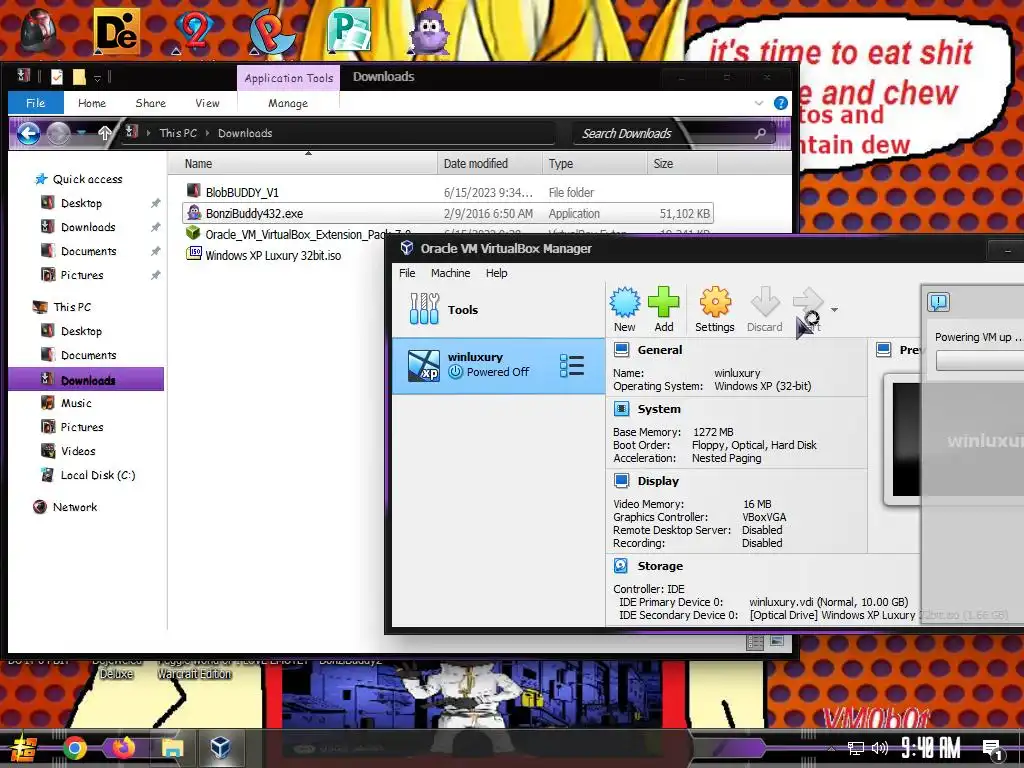1024x768 pixels.
Task: Click the Display screen icon in details
Action: (x=621, y=481)
